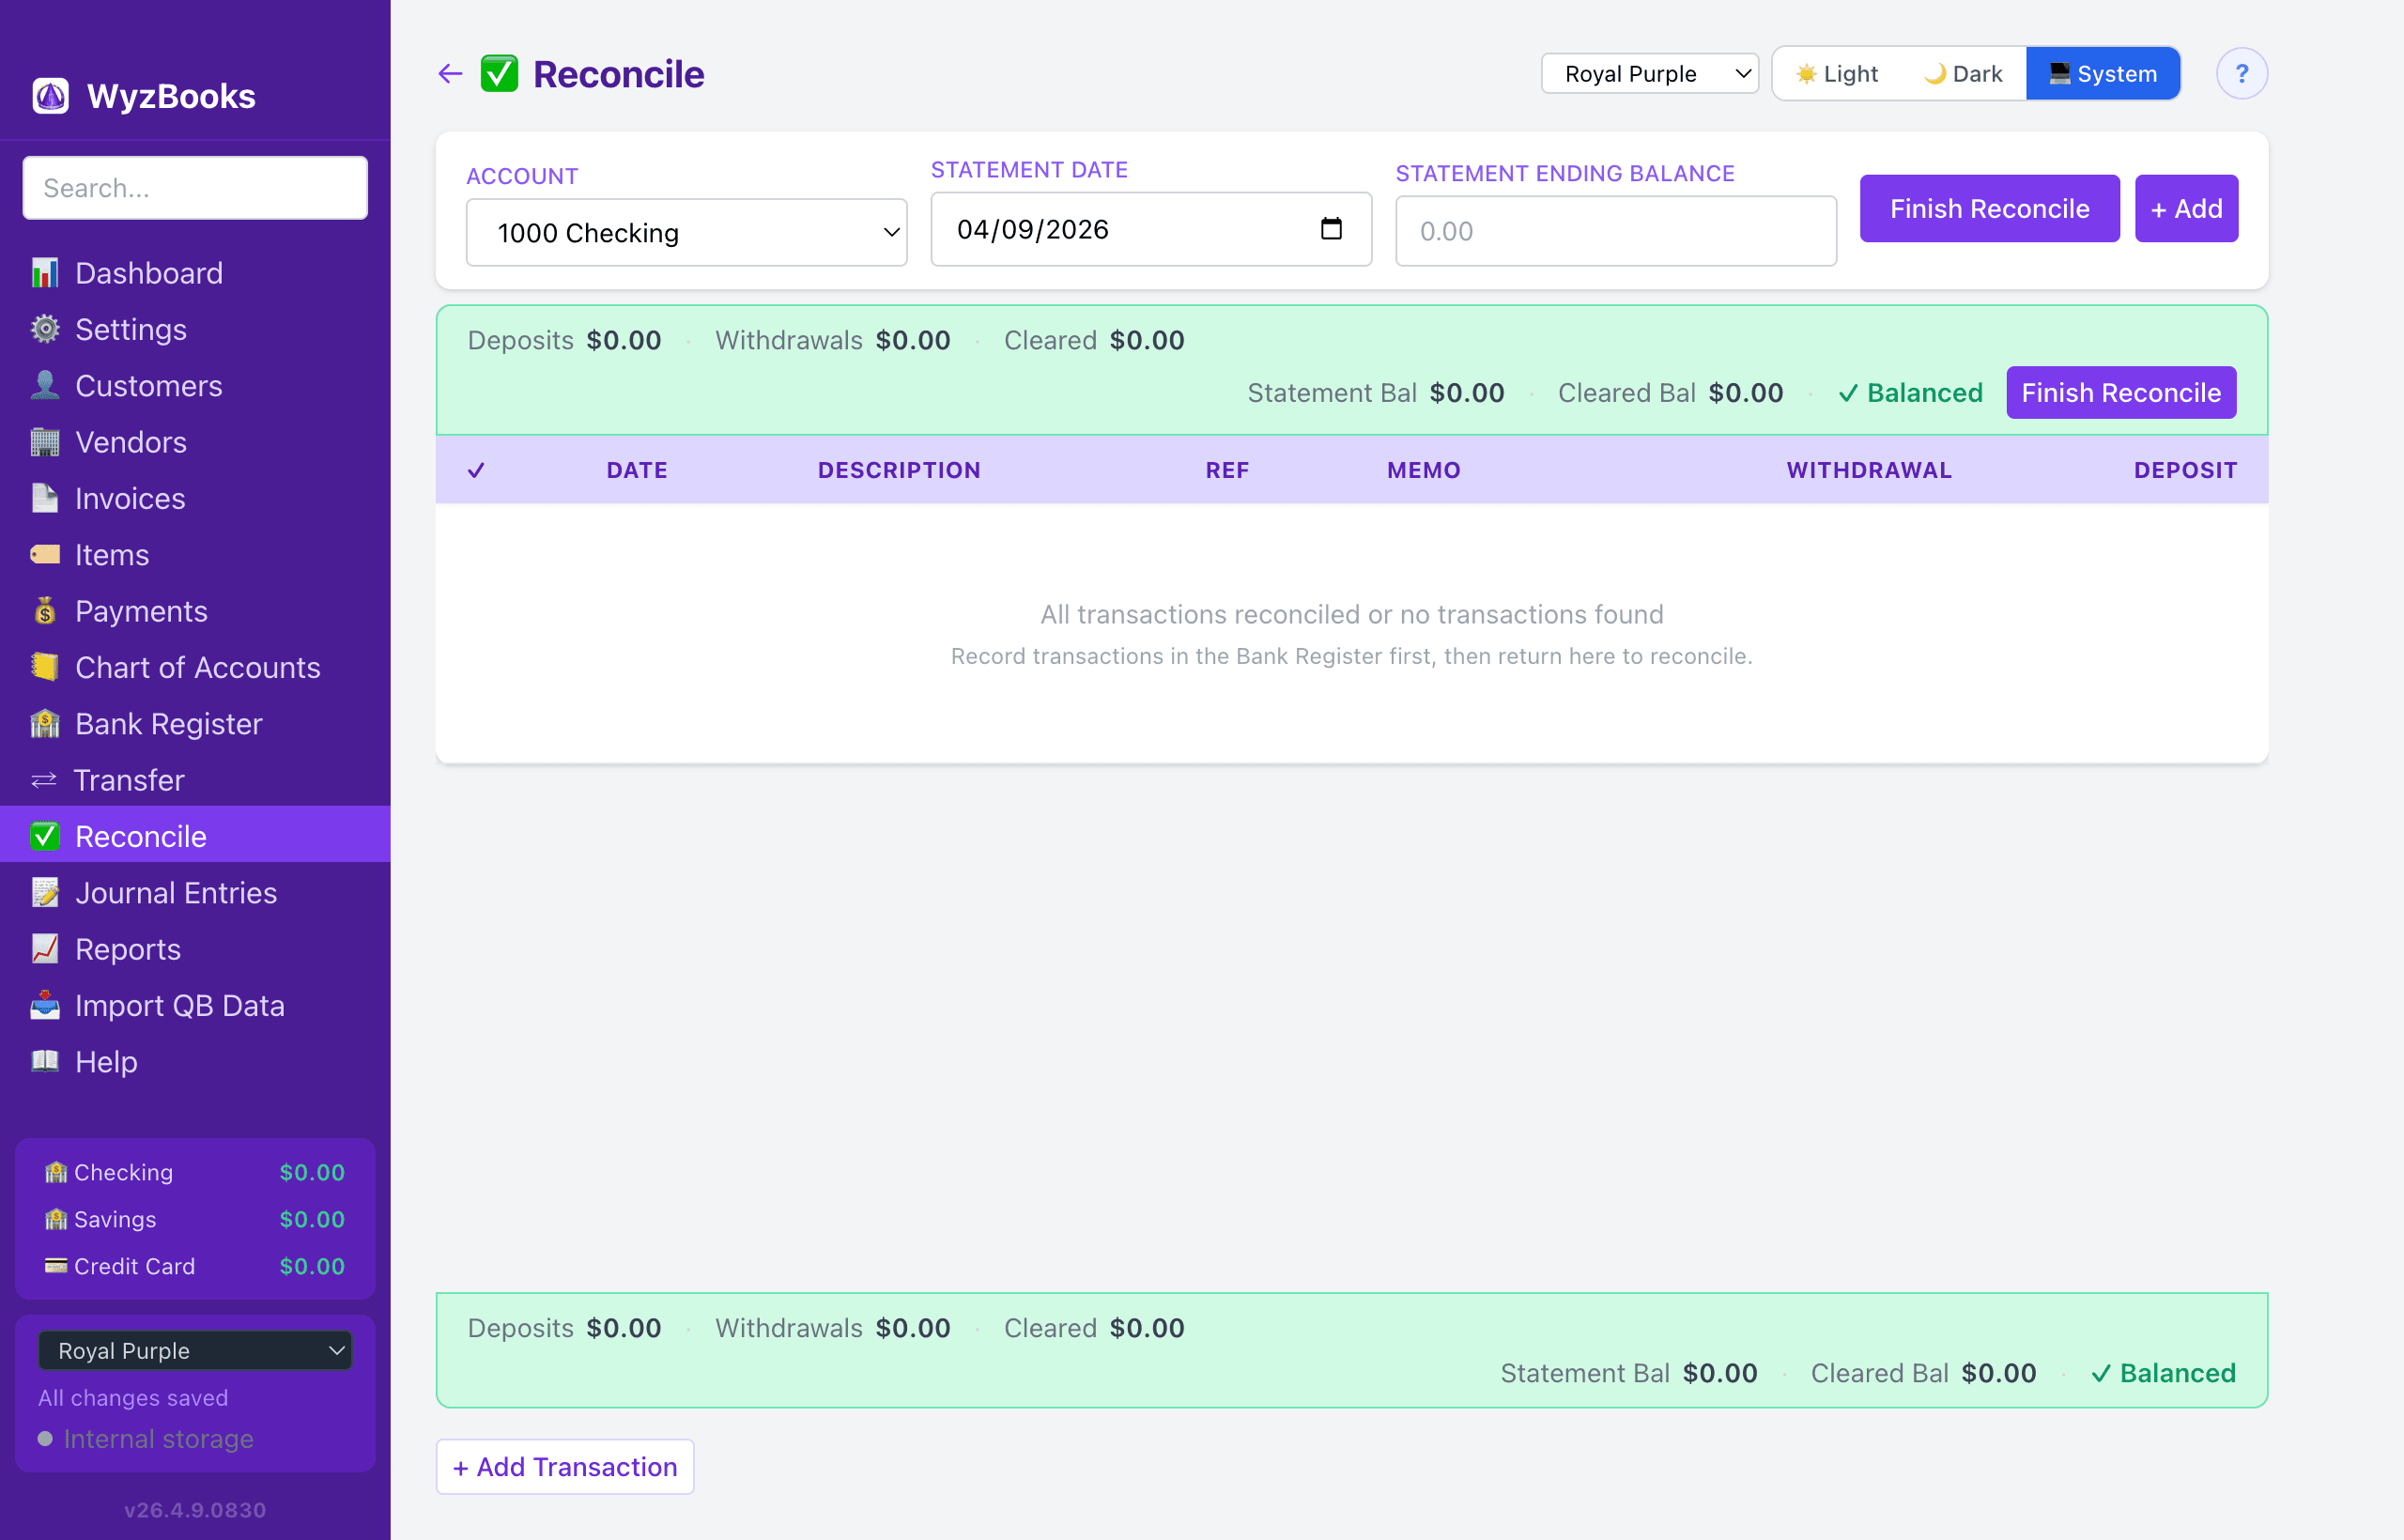This screenshot has height=1540, width=2404.
Task: Open the 1000 Checking account dropdown
Action: pyautogui.click(x=686, y=232)
